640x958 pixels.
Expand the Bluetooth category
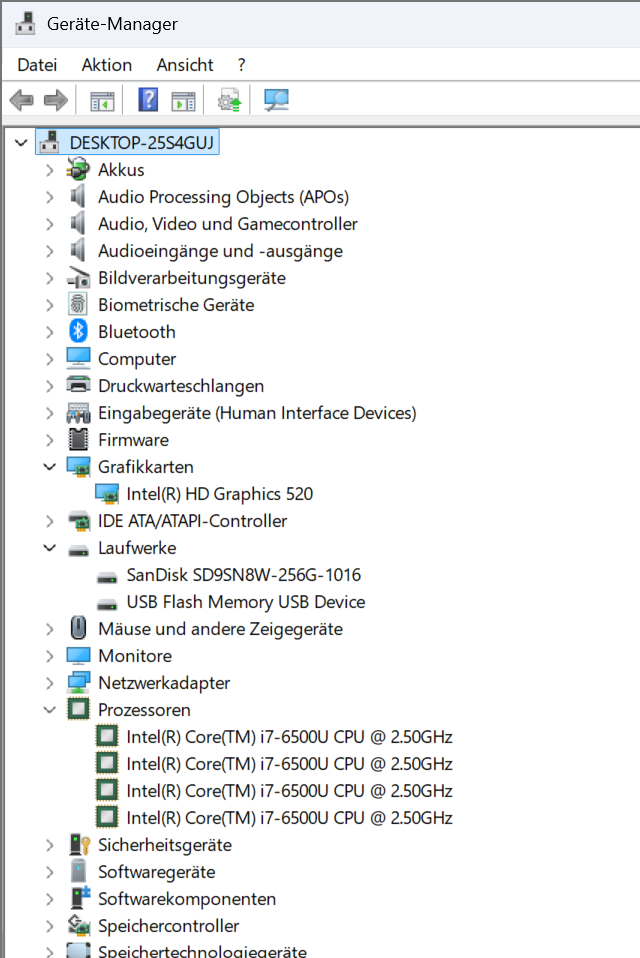tap(49, 332)
